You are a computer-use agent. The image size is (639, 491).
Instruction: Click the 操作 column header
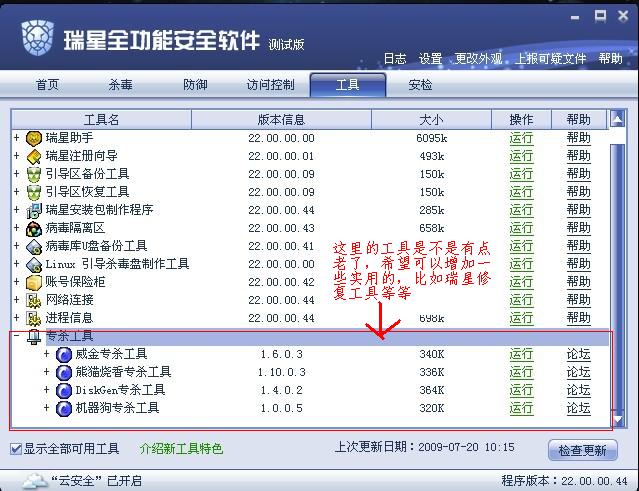(521, 120)
